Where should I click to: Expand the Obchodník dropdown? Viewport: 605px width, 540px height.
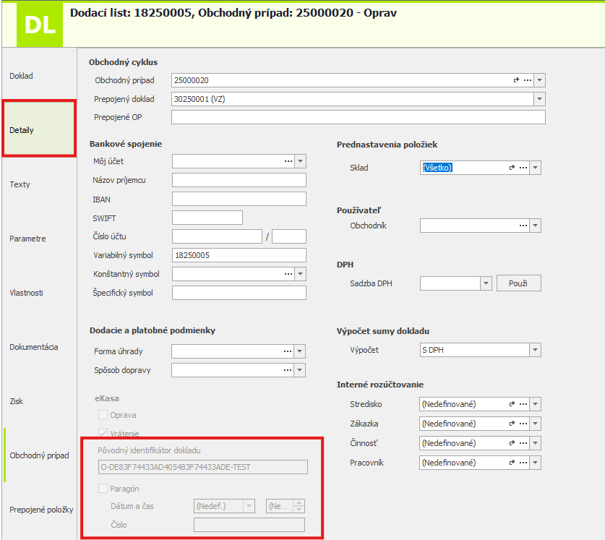535,226
